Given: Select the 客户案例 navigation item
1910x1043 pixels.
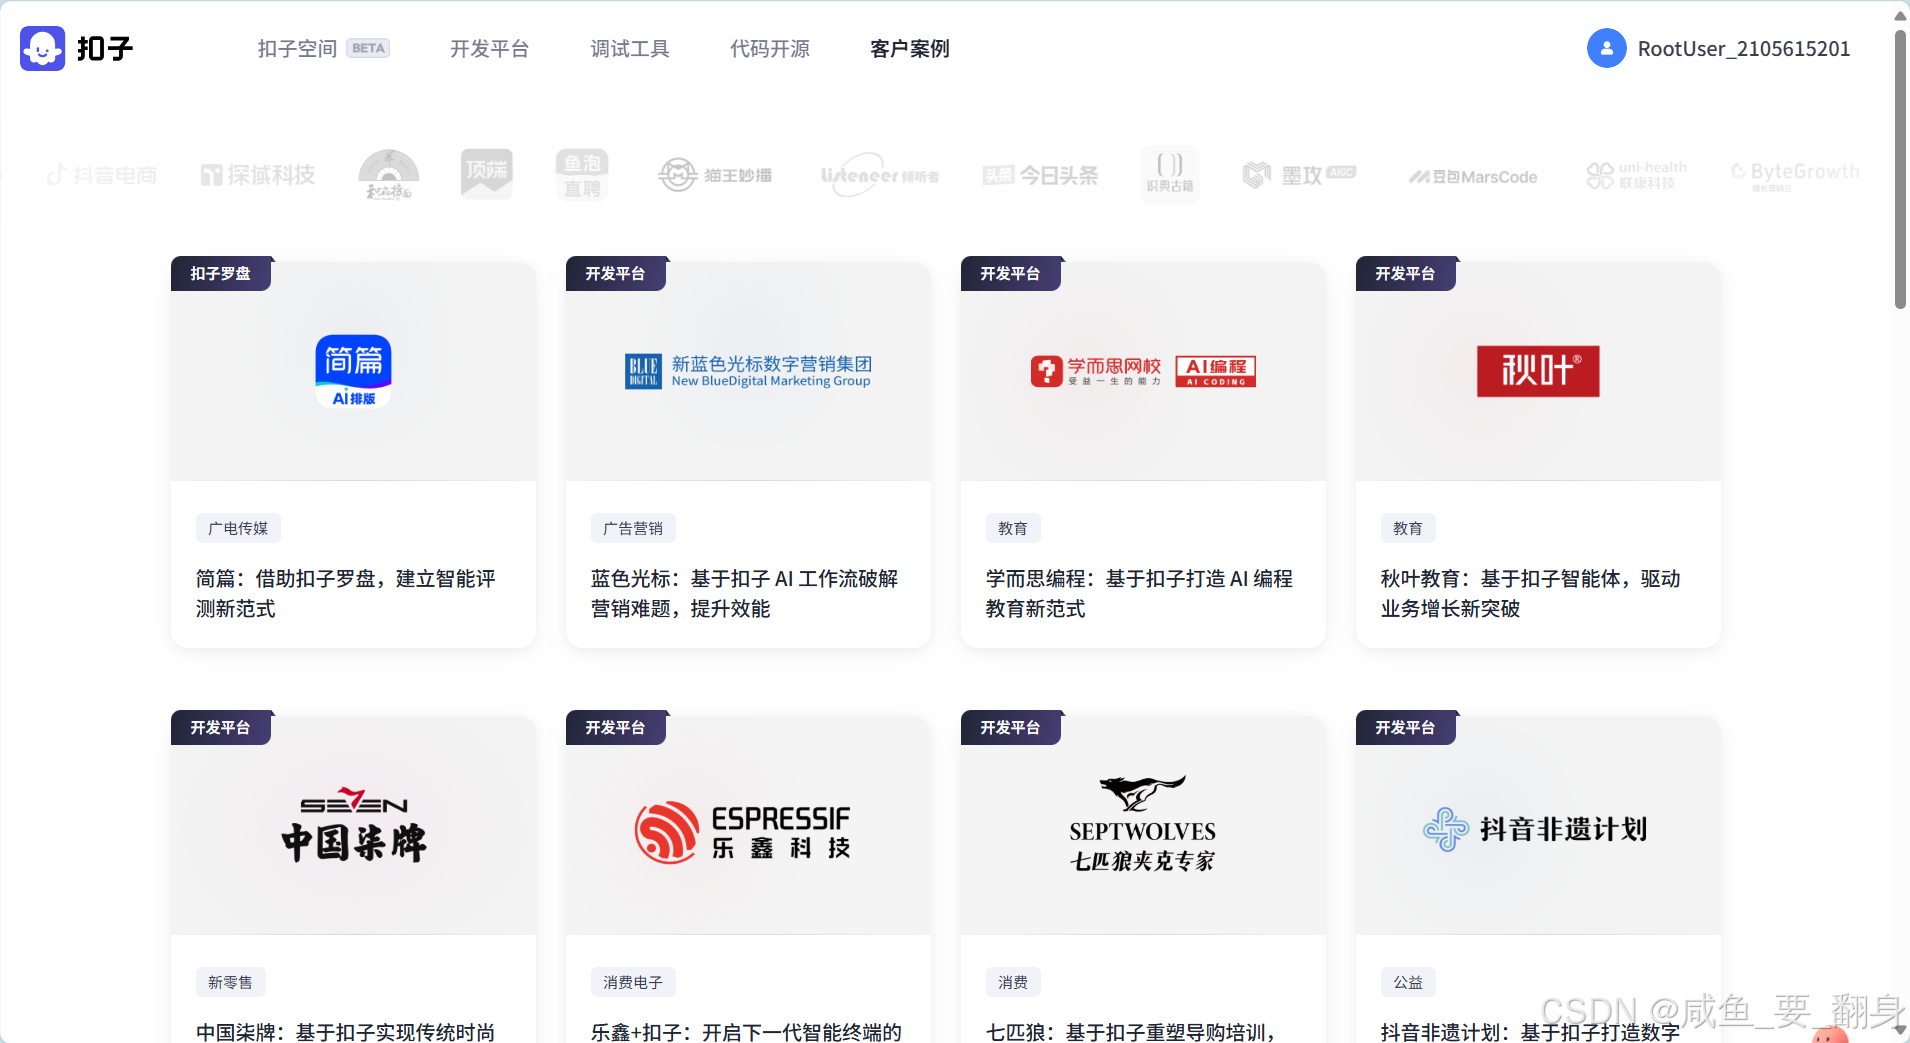Looking at the screenshot, I should [x=909, y=48].
